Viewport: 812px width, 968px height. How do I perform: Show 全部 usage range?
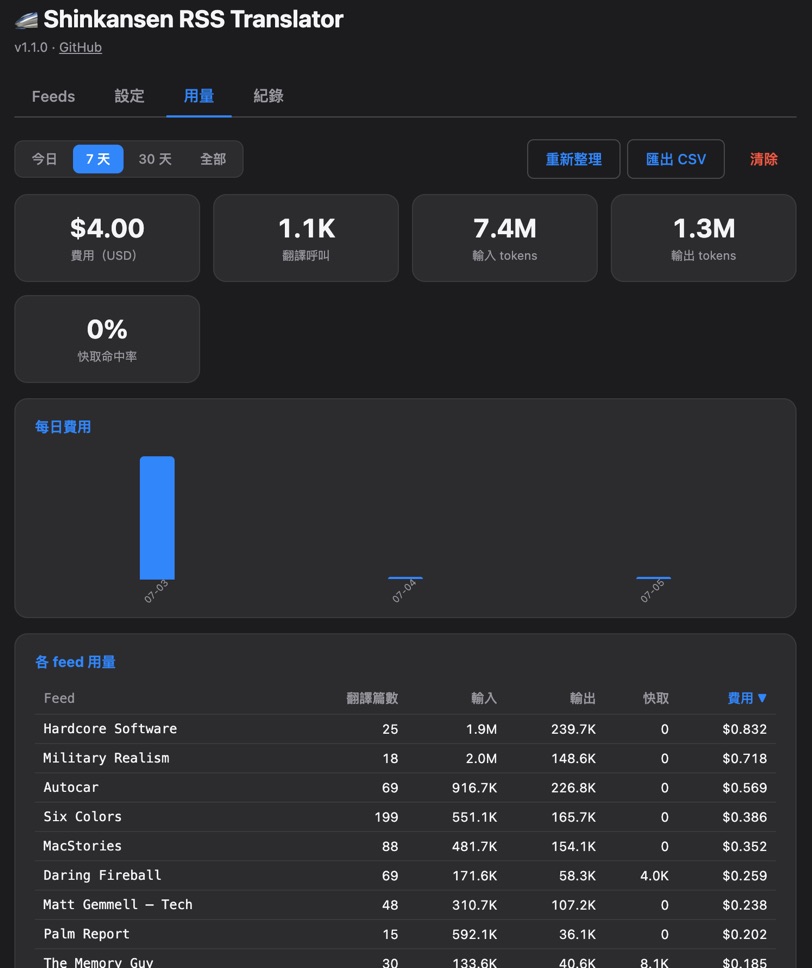(x=213, y=159)
